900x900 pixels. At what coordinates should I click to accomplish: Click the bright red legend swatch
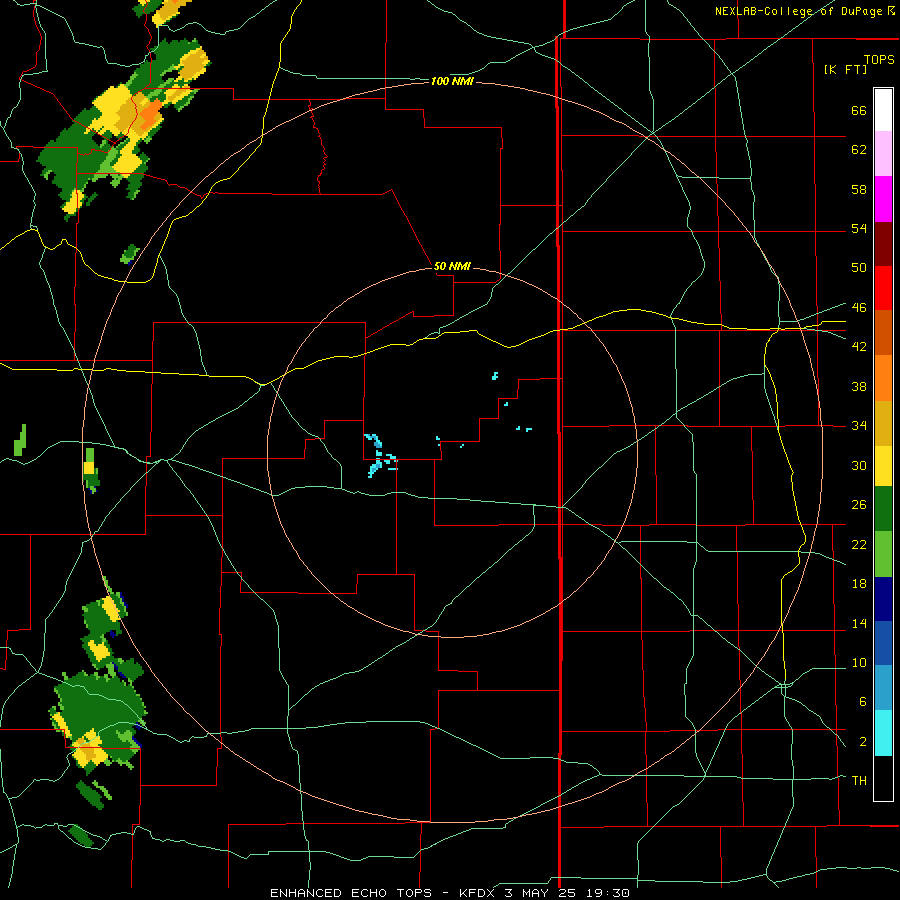883,288
